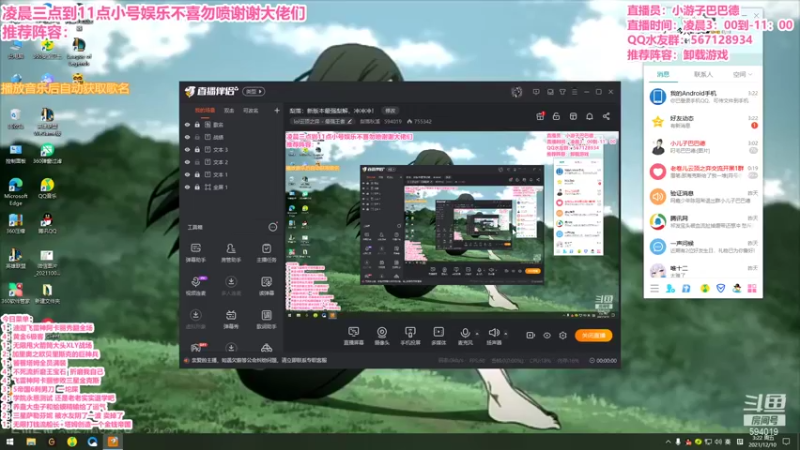Open the 空间 dropdown in the QQ window

click(x=742, y=74)
